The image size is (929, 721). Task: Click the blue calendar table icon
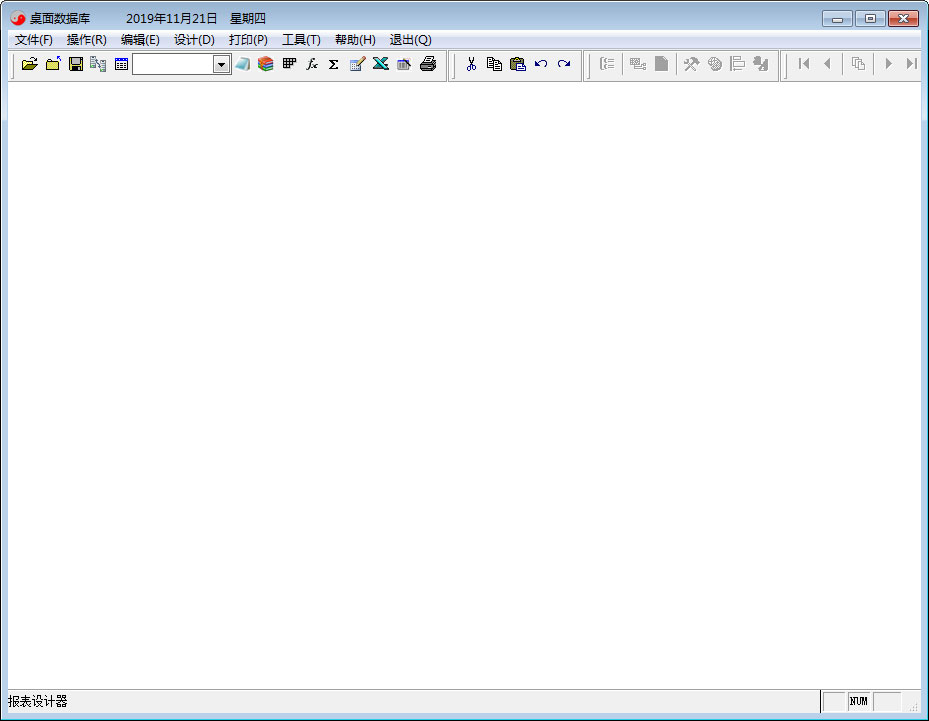pyautogui.click(x=121, y=64)
